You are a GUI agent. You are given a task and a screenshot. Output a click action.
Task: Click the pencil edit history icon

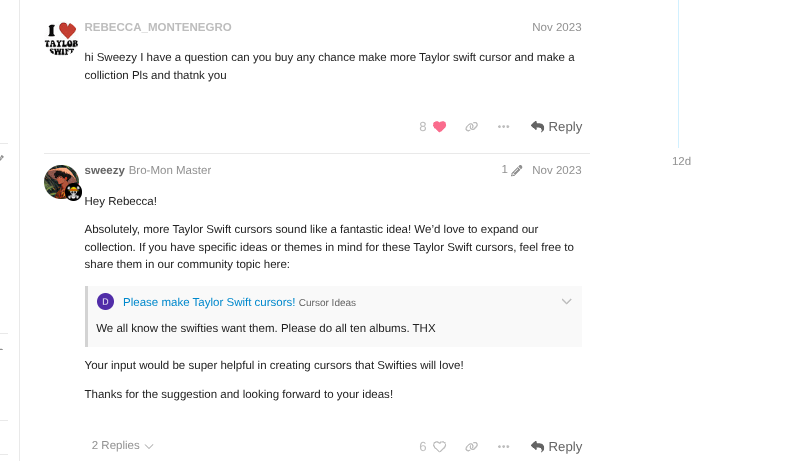click(516, 171)
